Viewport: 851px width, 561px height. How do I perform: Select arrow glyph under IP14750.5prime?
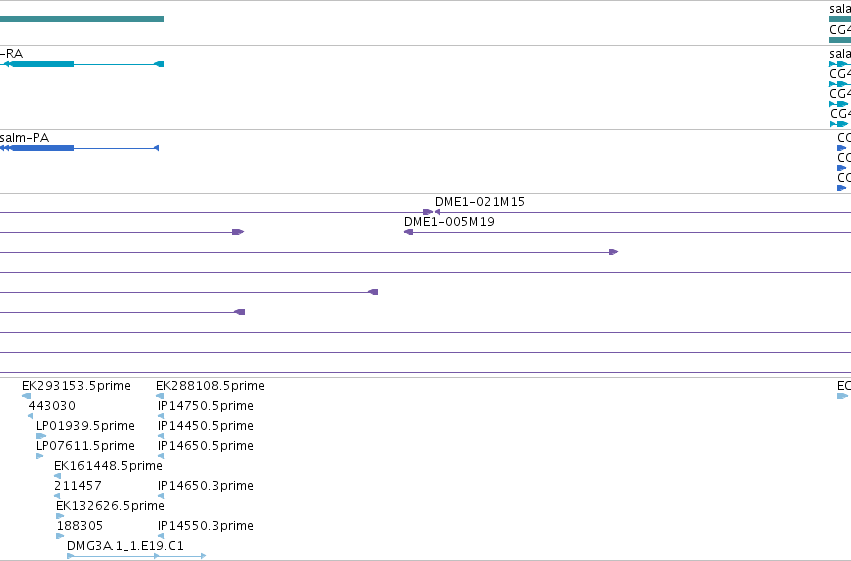(x=161, y=416)
